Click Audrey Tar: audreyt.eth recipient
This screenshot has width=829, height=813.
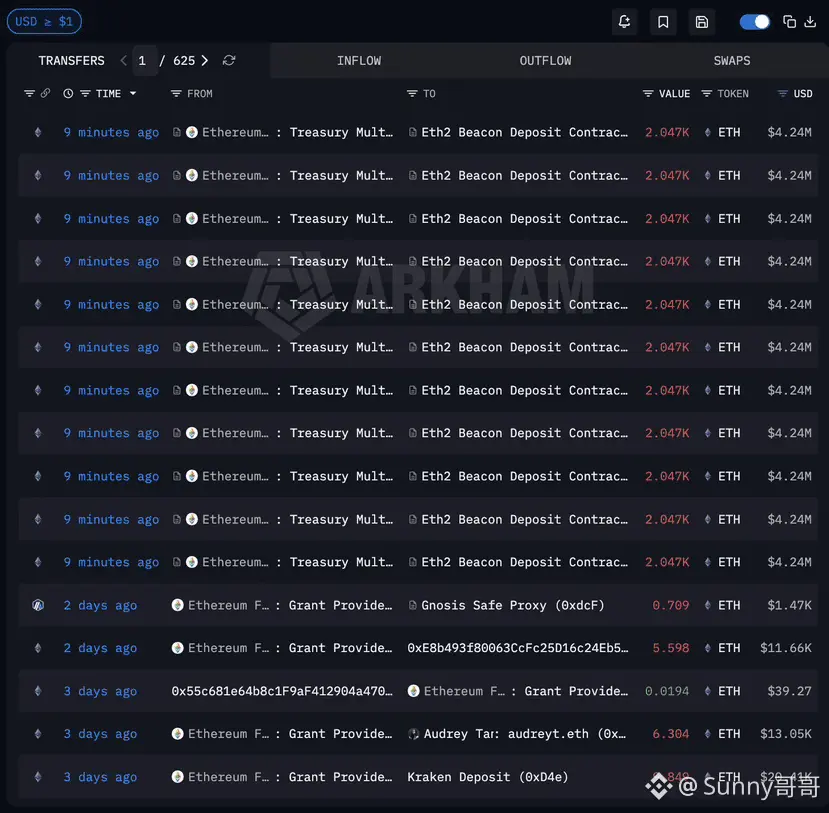tap(524, 734)
